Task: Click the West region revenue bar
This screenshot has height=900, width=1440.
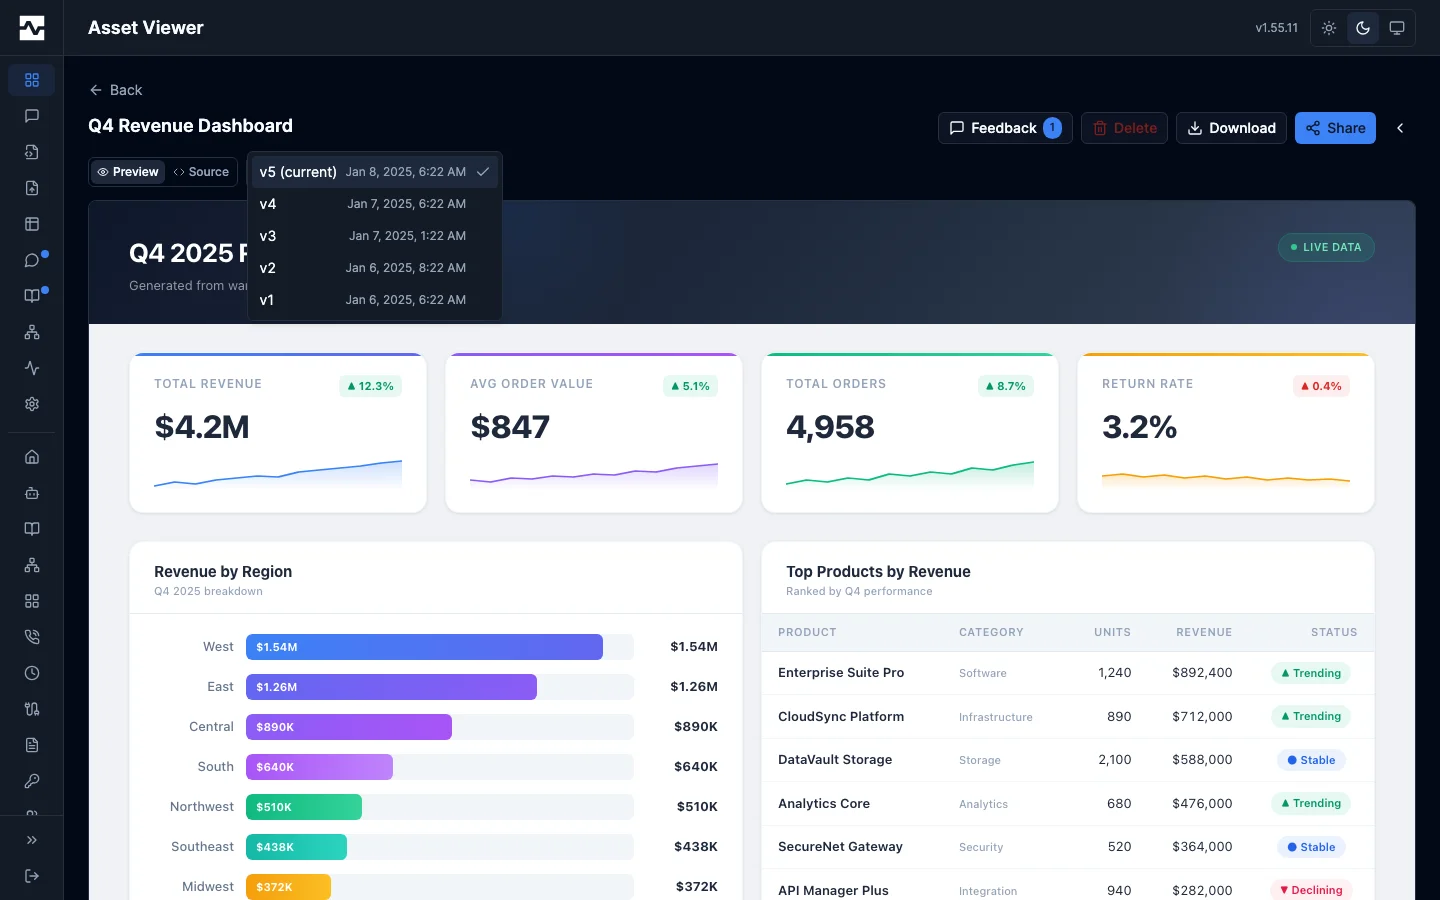Action: point(424,647)
